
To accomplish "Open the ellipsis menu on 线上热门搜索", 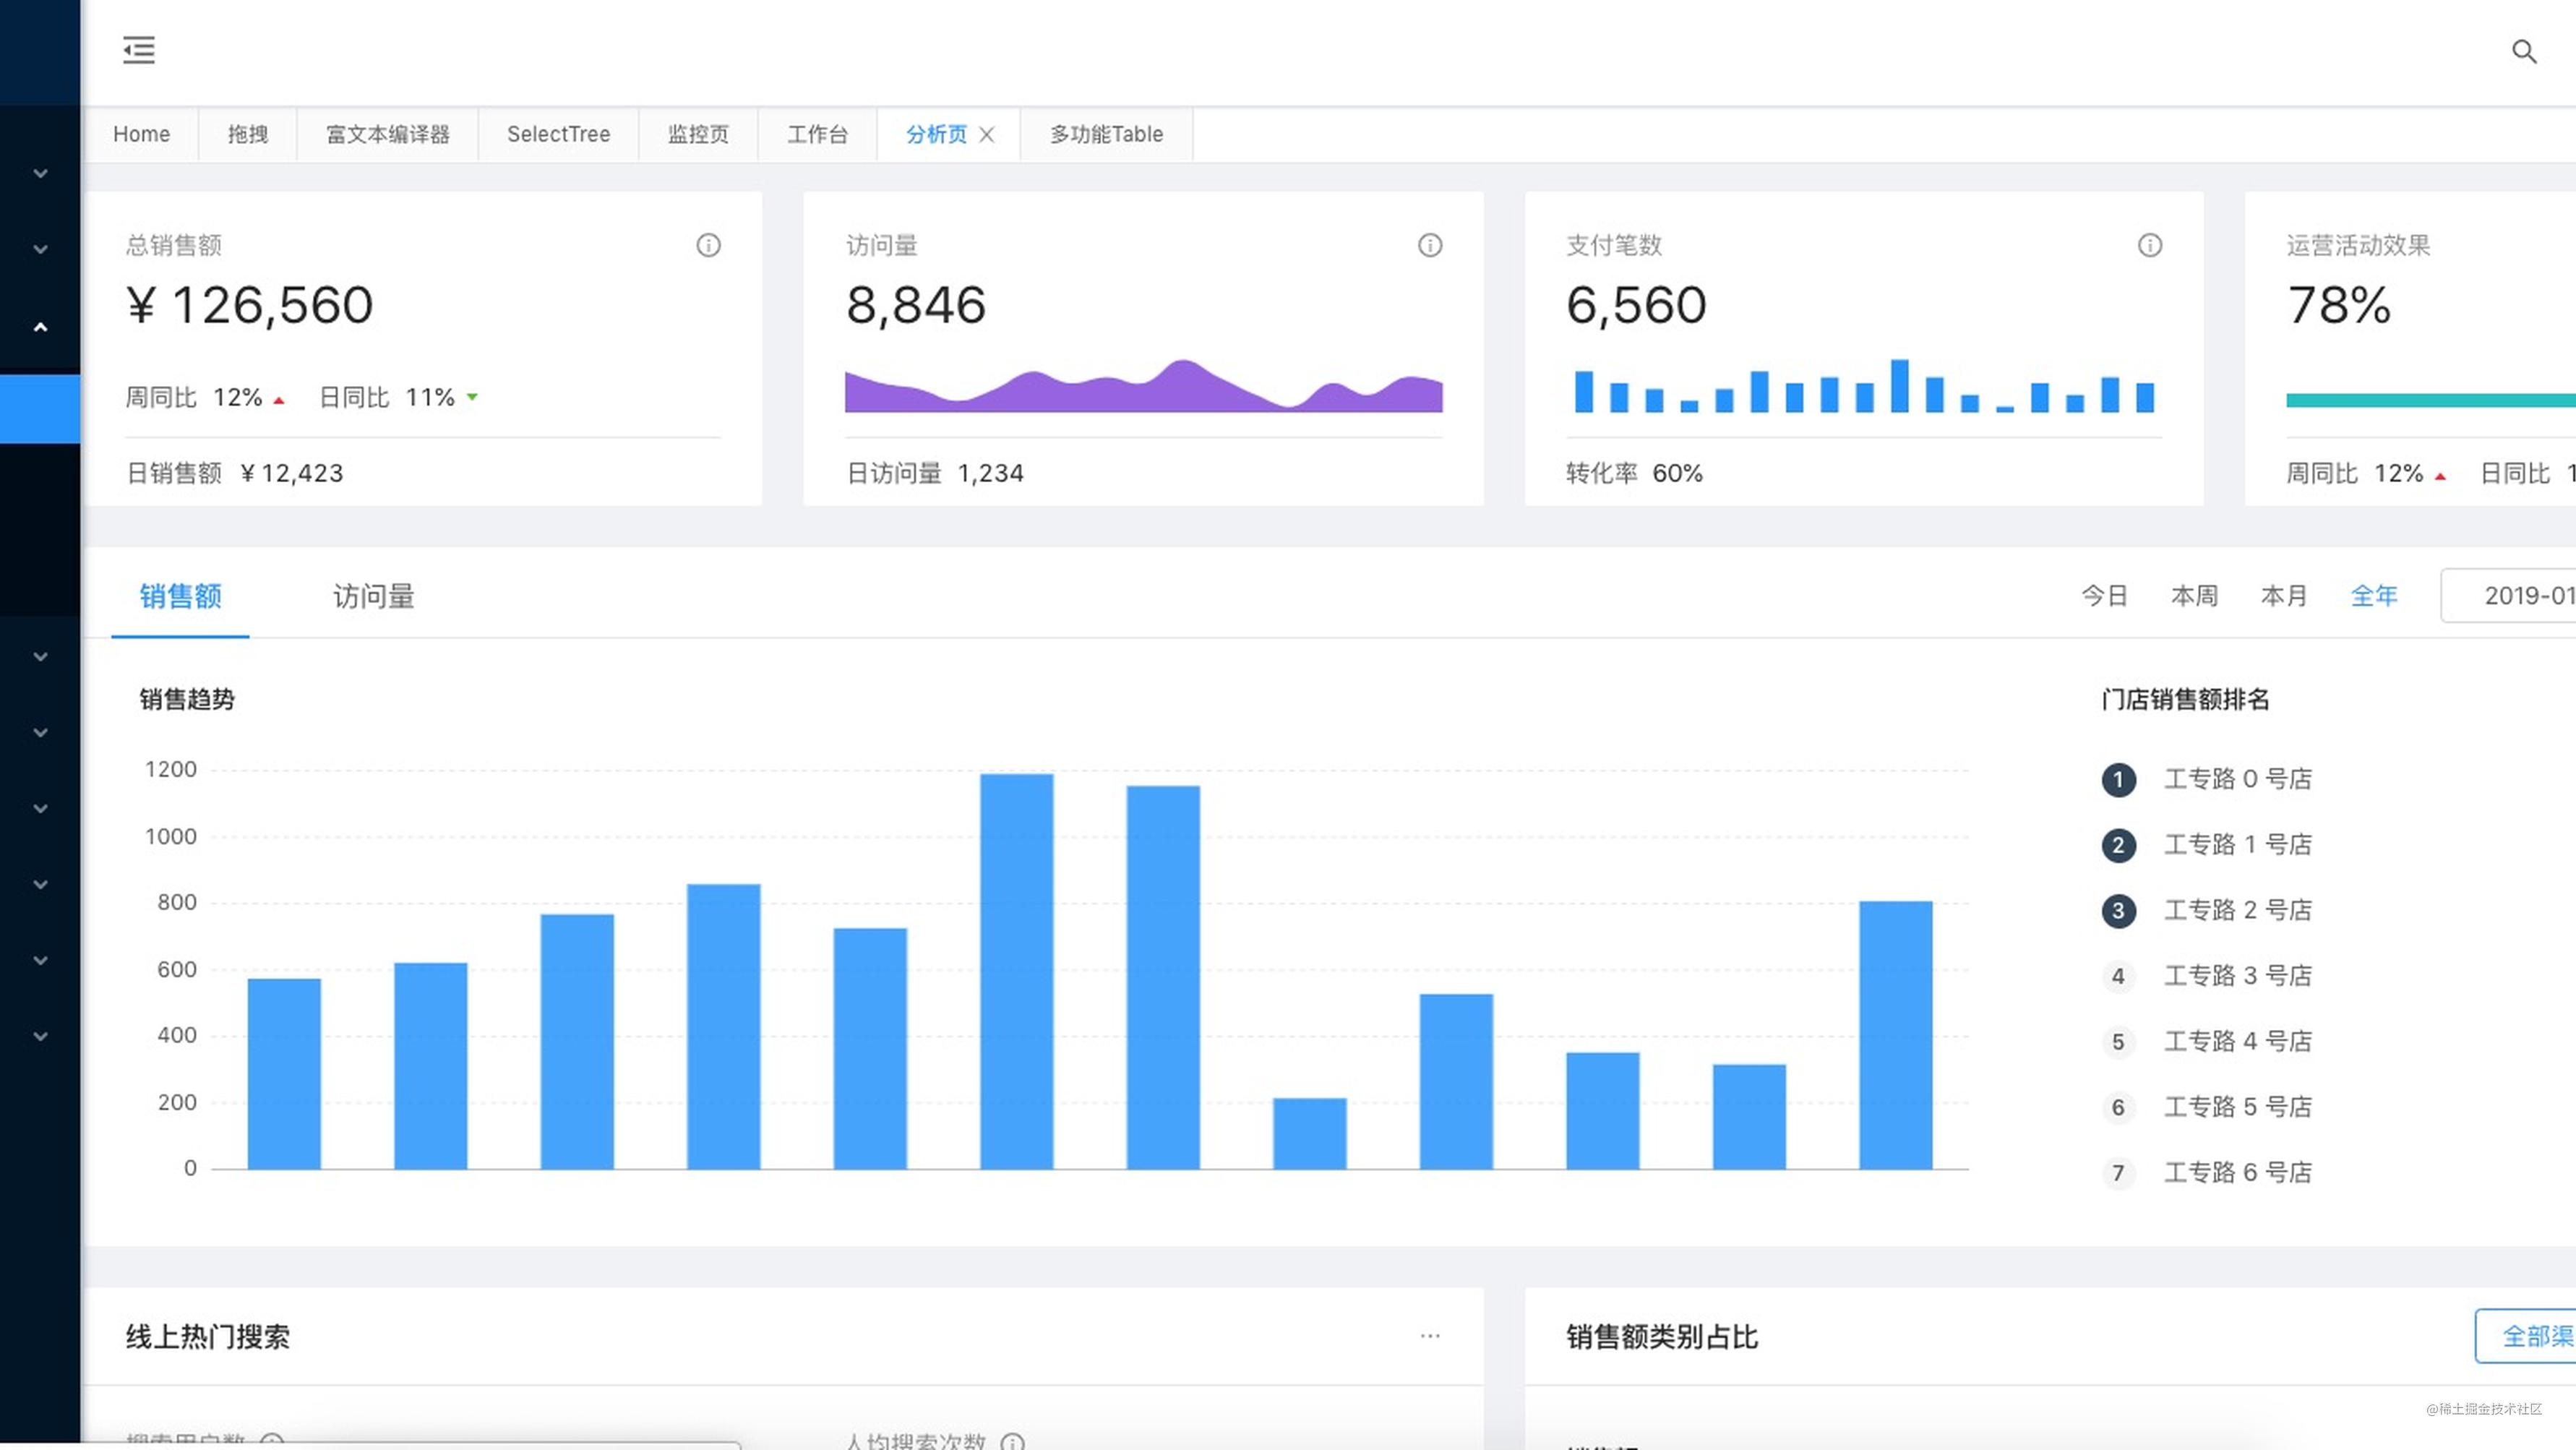I will [x=1429, y=1336].
